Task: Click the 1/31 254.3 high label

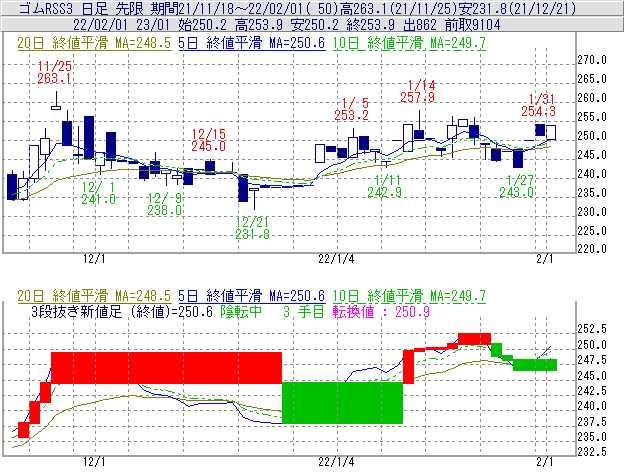Action: click(538, 105)
